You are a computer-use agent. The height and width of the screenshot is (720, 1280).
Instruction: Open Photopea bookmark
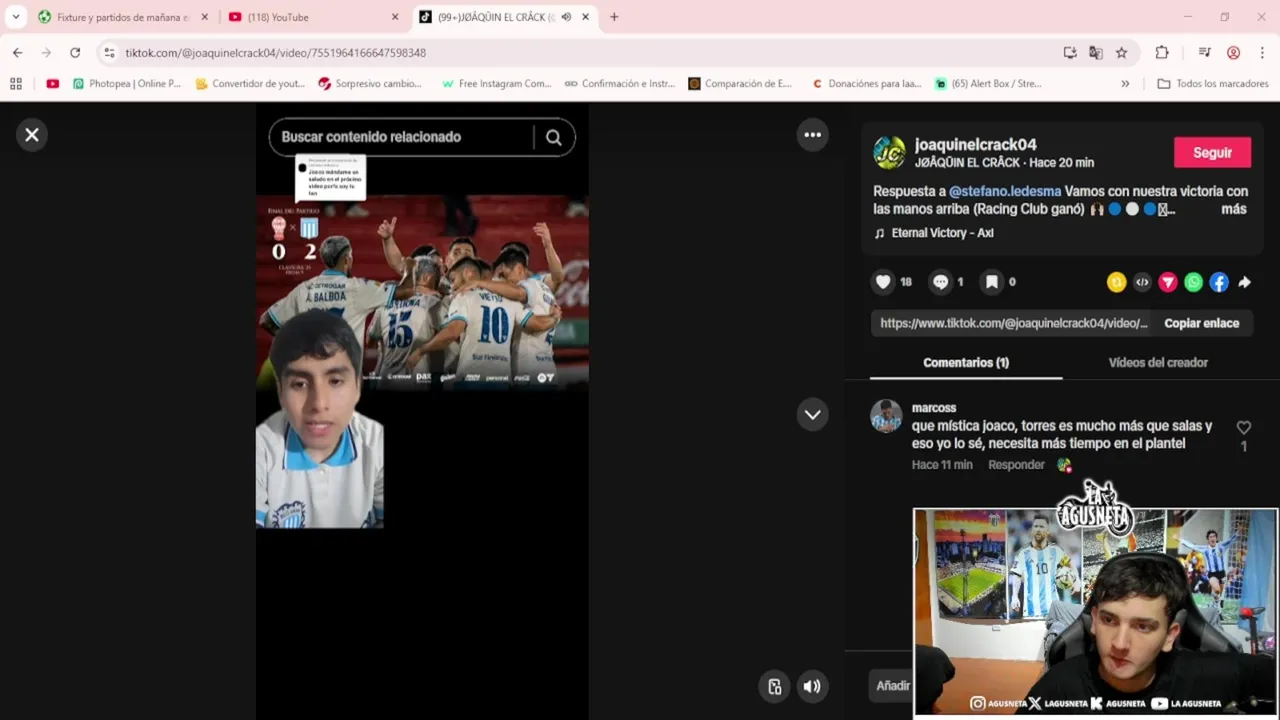tap(127, 84)
